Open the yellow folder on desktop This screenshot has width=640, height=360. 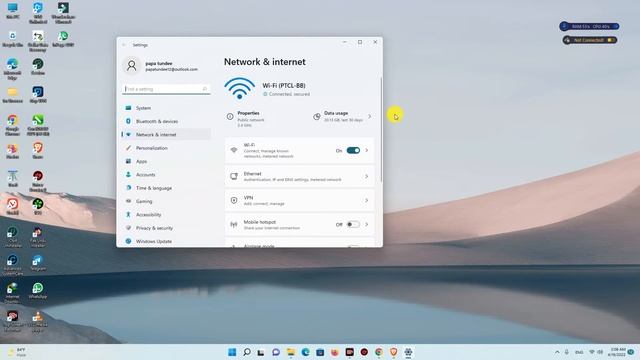point(13,95)
